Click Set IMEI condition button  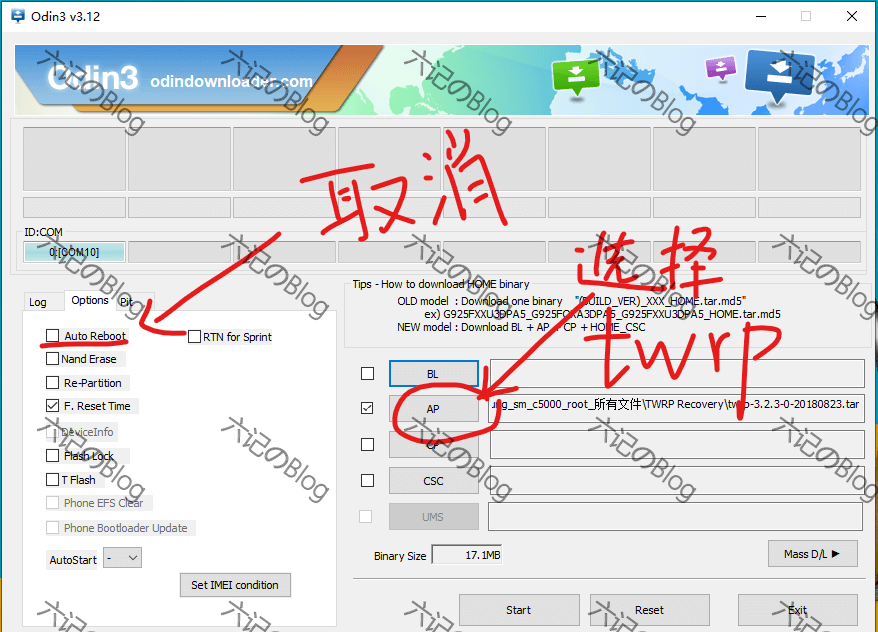(235, 585)
